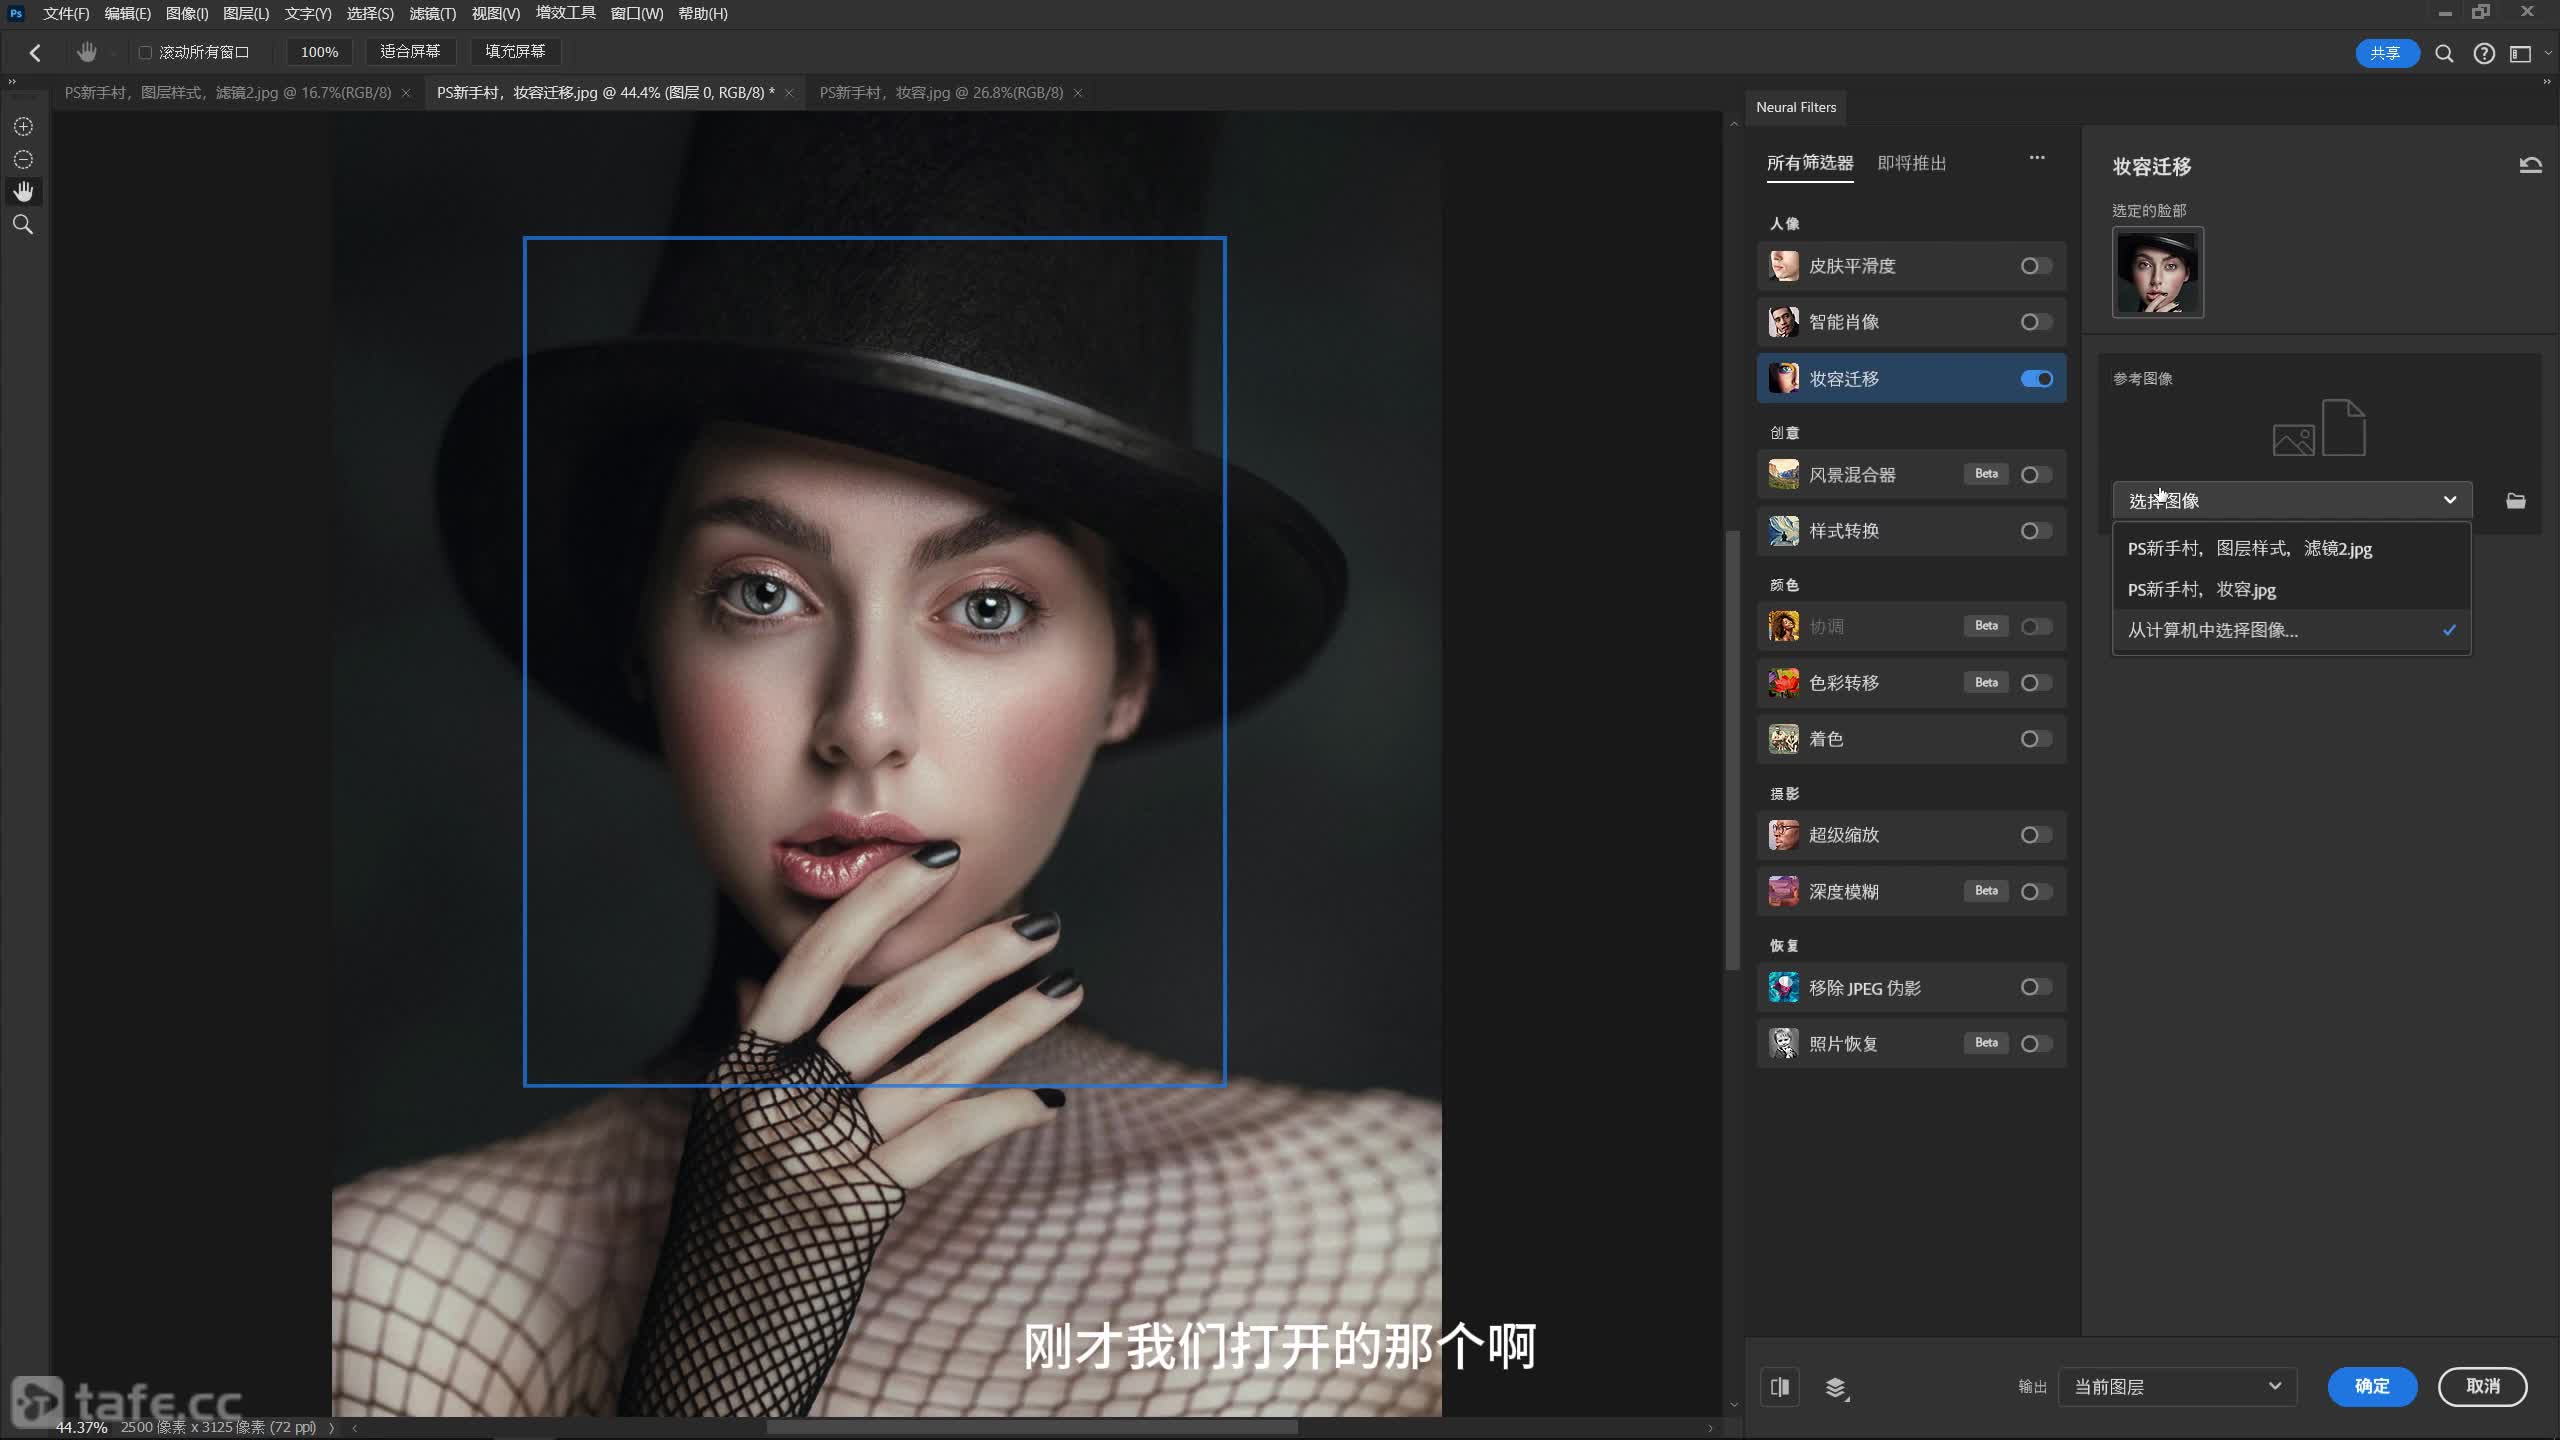Select the add-to-selection face tool
This screenshot has width=2560, height=1440.
pos(23,127)
